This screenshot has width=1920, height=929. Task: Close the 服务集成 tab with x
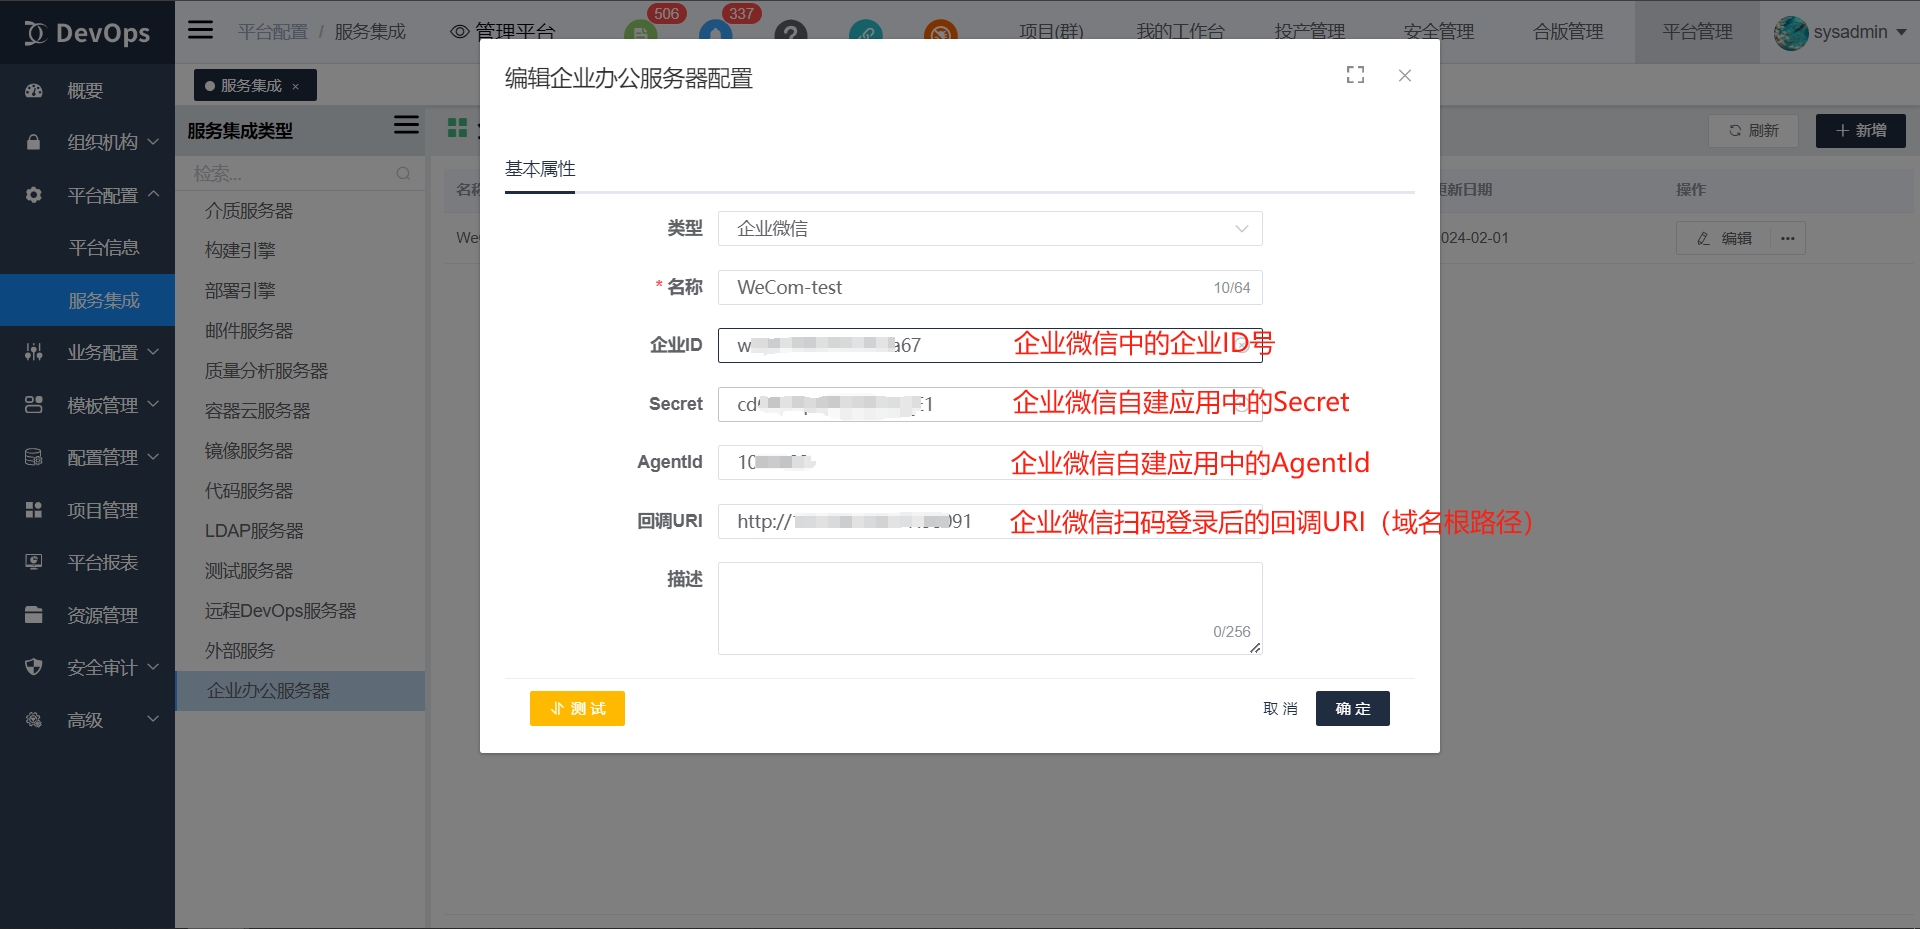click(296, 87)
